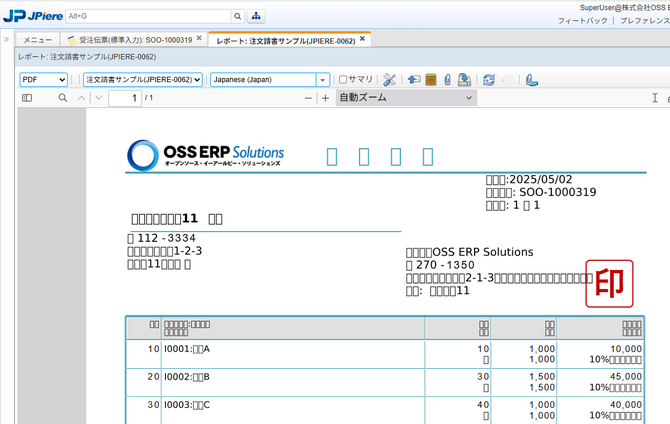Image resolution: width=670 pixels, height=424 pixels.
Task: Click the JPiere logo
Action: (x=32, y=16)
